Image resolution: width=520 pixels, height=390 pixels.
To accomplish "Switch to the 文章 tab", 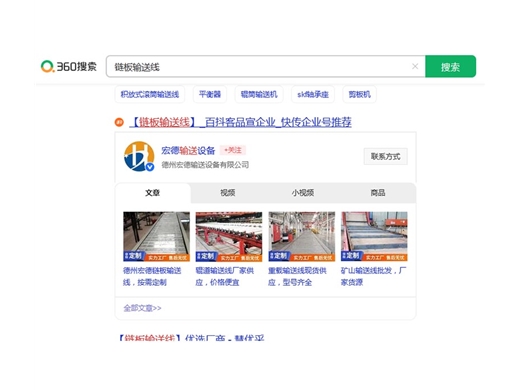I will click(x=153, y=193).
